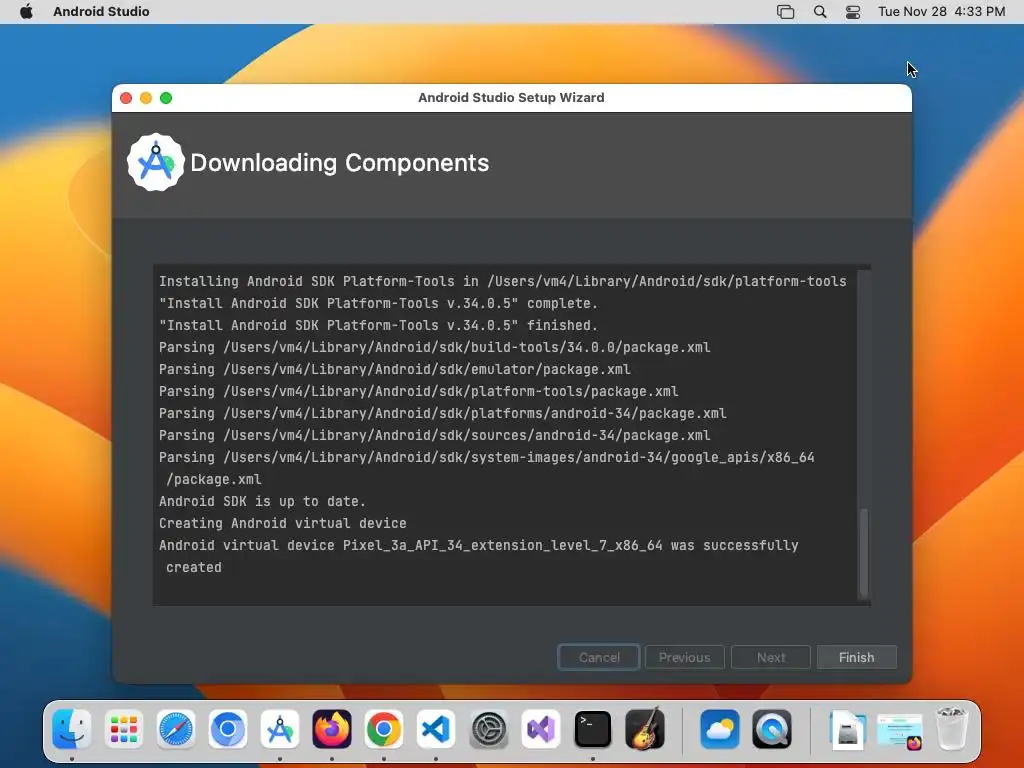Viewport: 1024px width, 768px height.
Task: Click the 'Android Studio Setup Wizard' title text
Action: pyautogui.click(x=511, y=98)
